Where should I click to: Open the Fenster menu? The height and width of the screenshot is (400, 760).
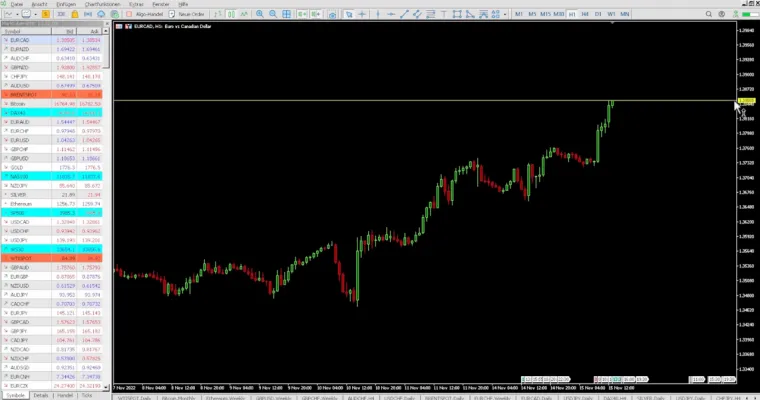coord(160,4)
